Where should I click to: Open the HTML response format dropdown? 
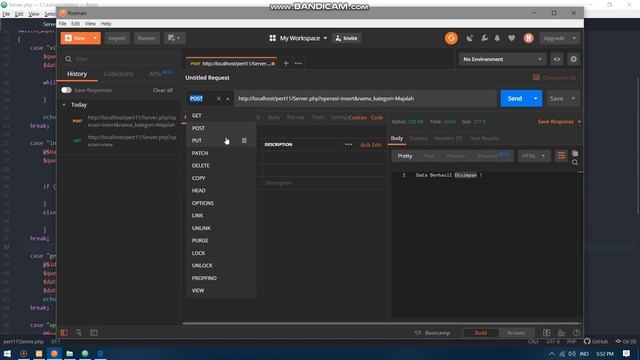[533, 156]
